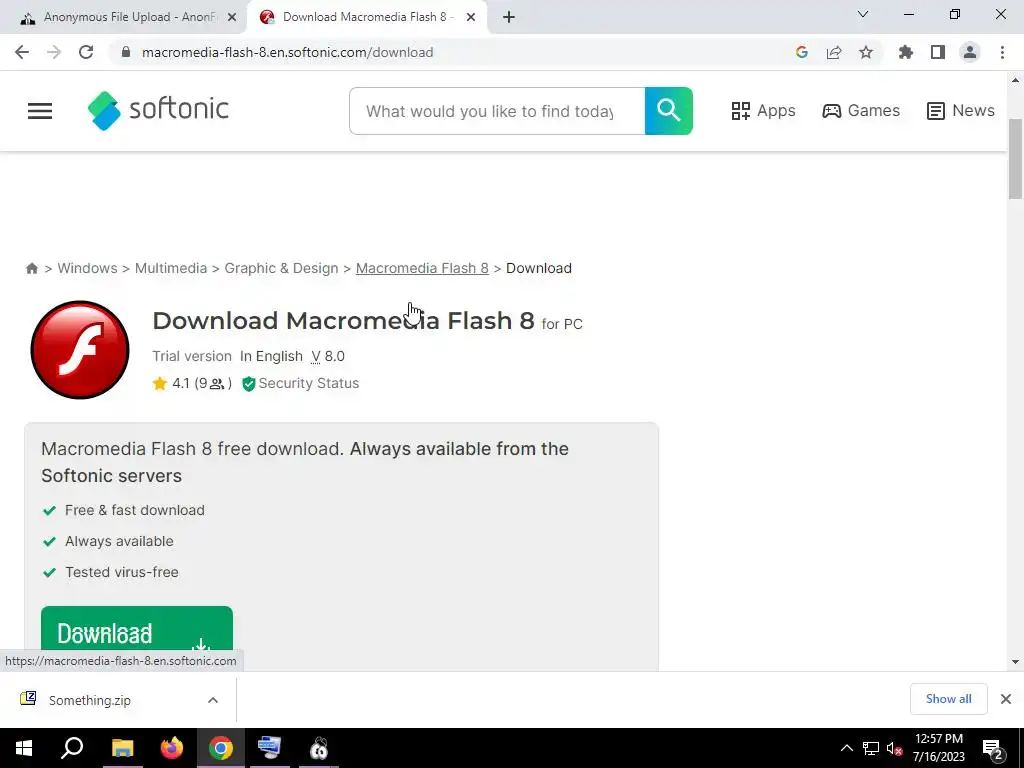Open File Explorer from taskbar
The image size is (1024, 768).
coord(122,748)
